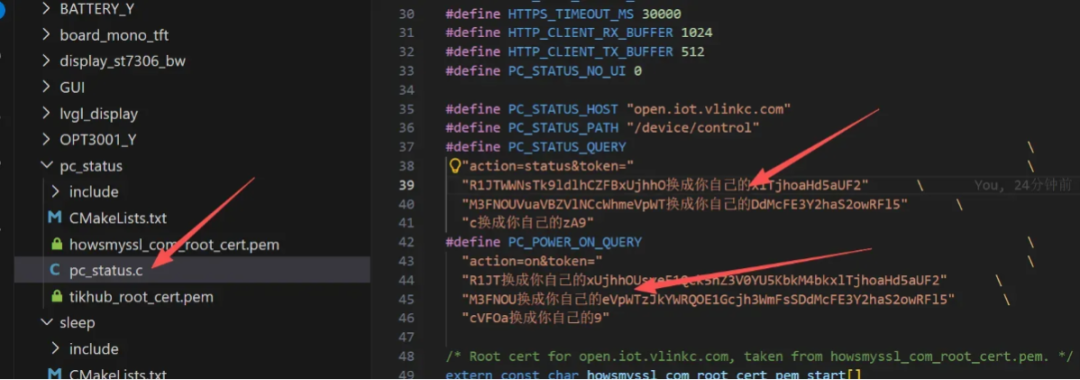The image size is (1080, 380).
Task: Expand the BATTERY_Y folder chevron
Action: 46,9
